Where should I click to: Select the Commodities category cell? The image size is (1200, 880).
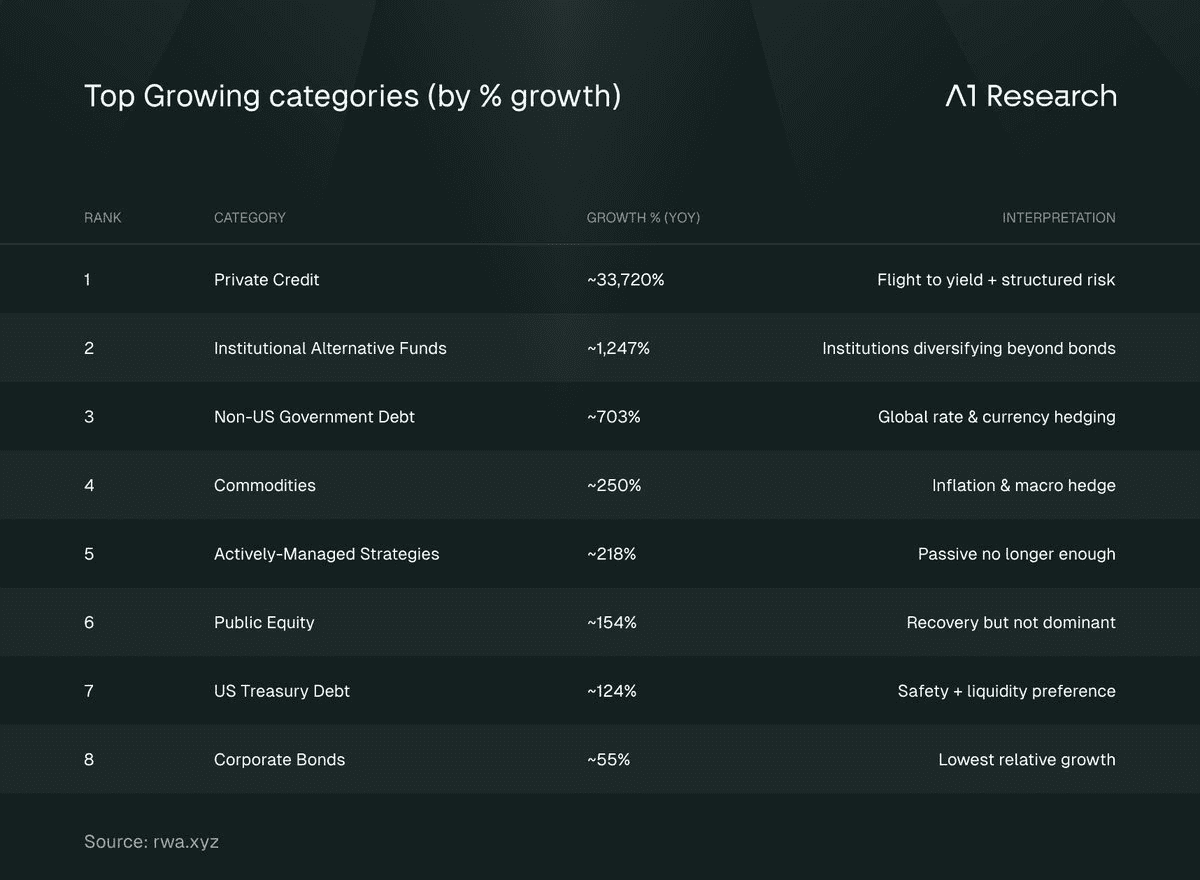coord(265,485)
